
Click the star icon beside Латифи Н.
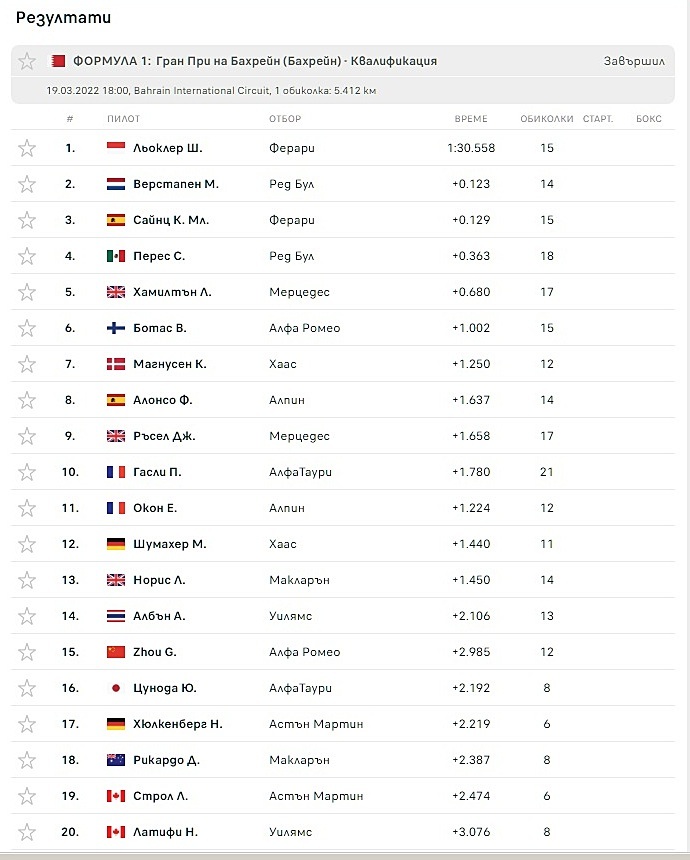click(27, 832)
